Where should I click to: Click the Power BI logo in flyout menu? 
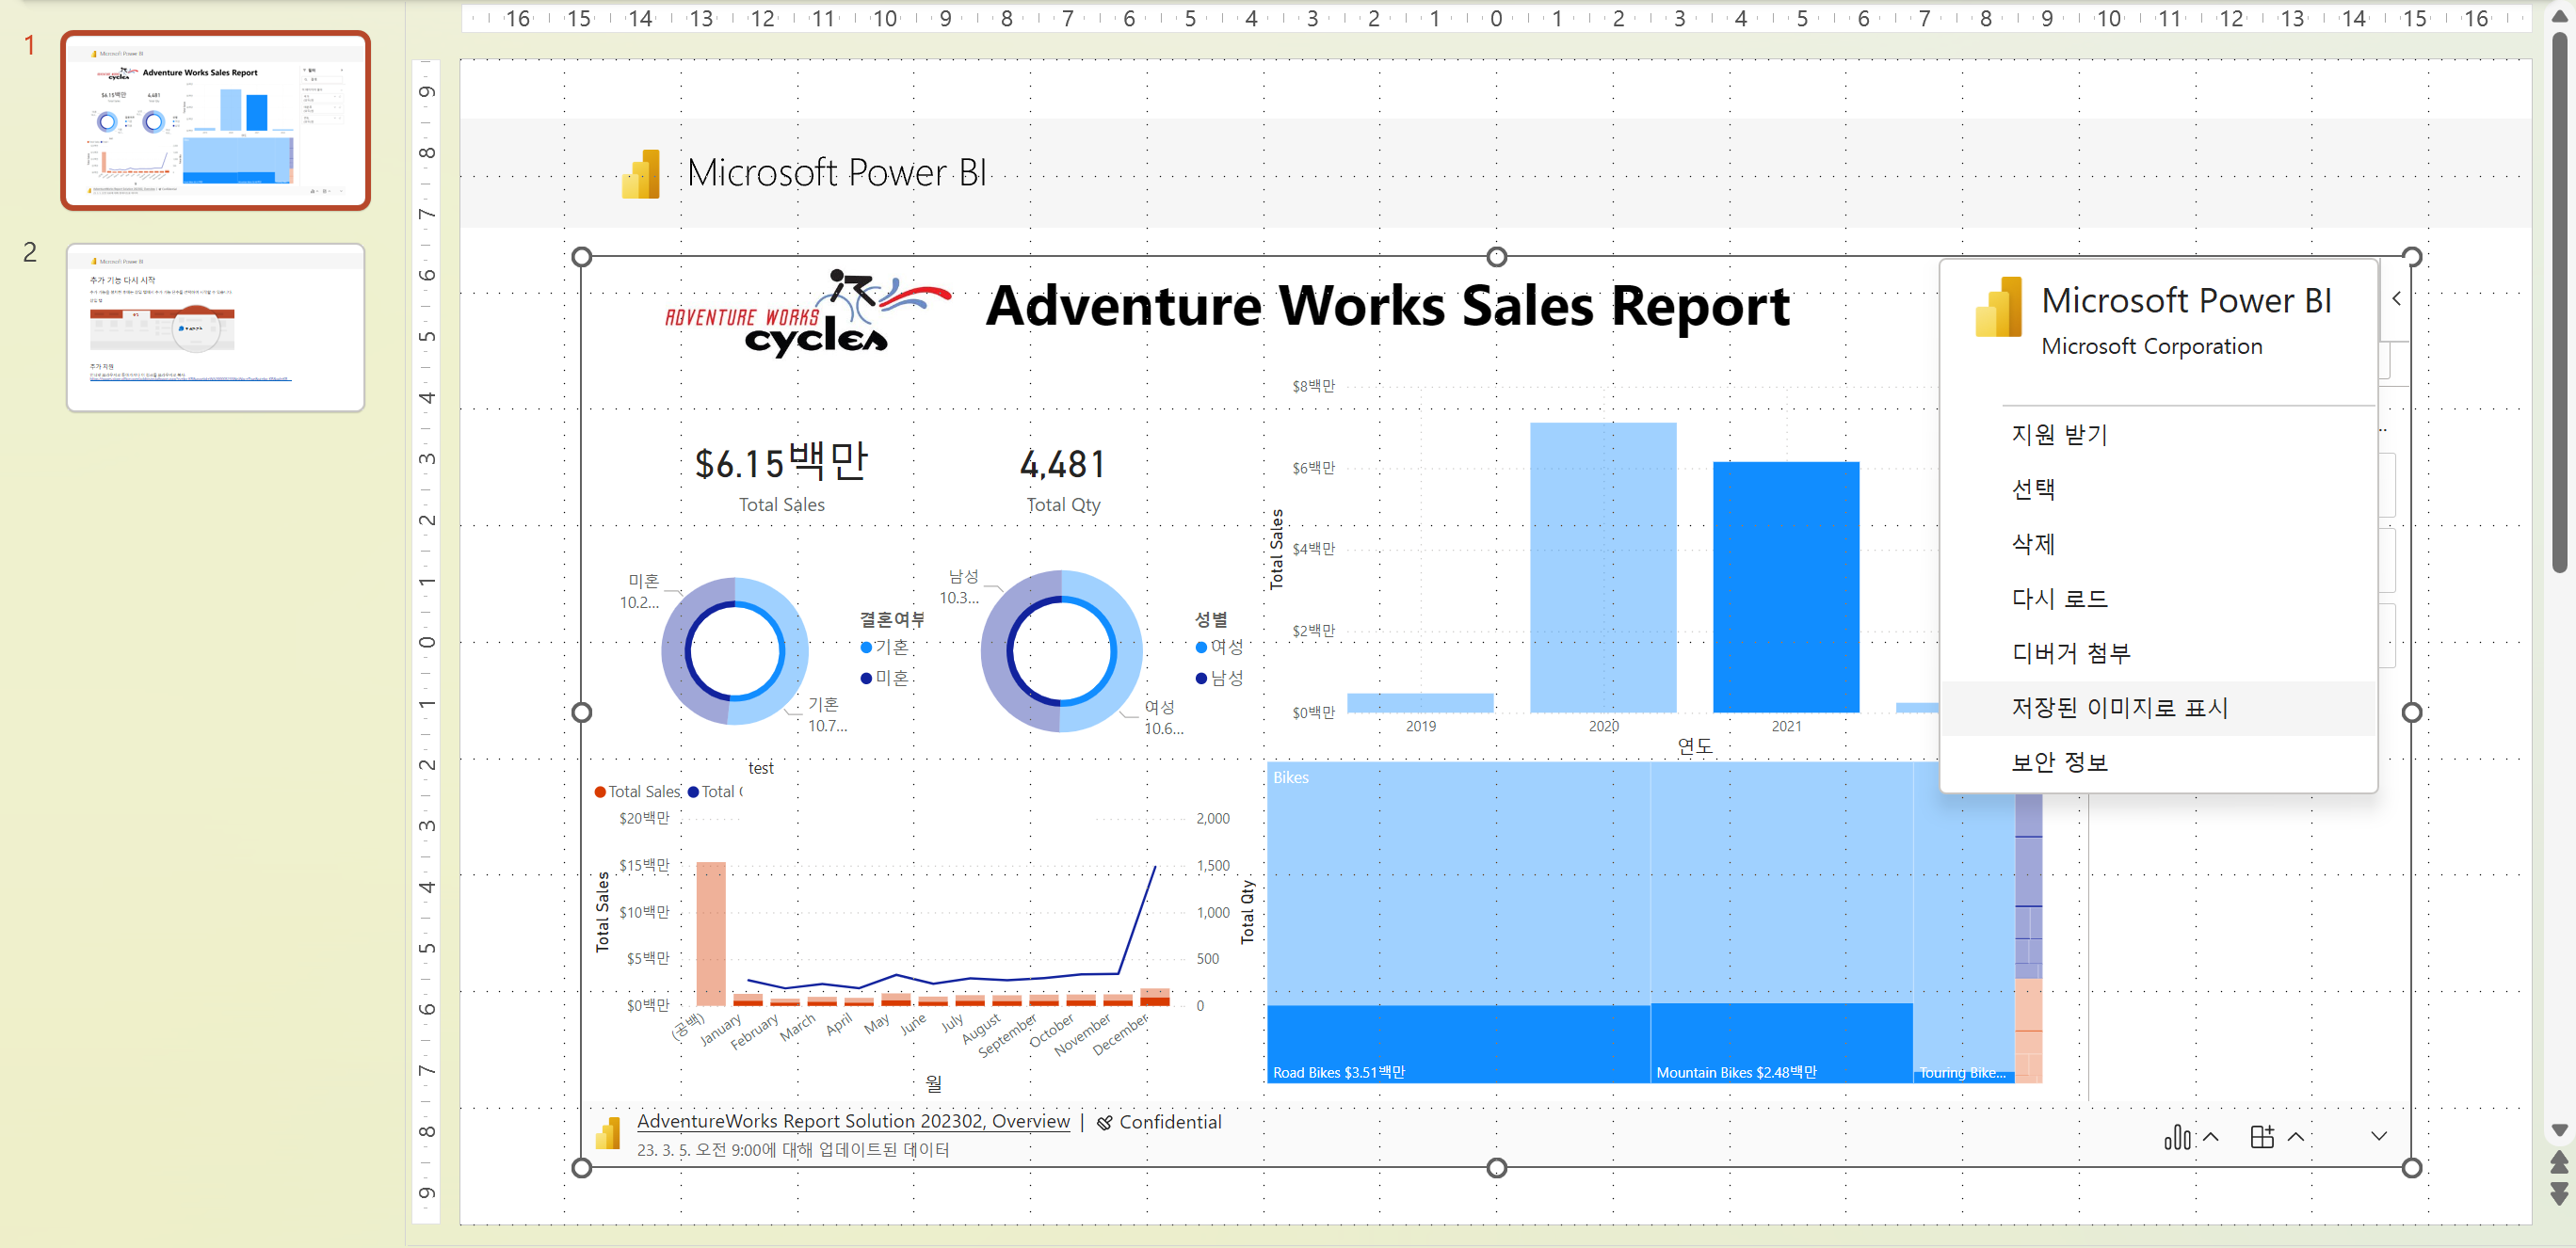tap(1998, 307)
